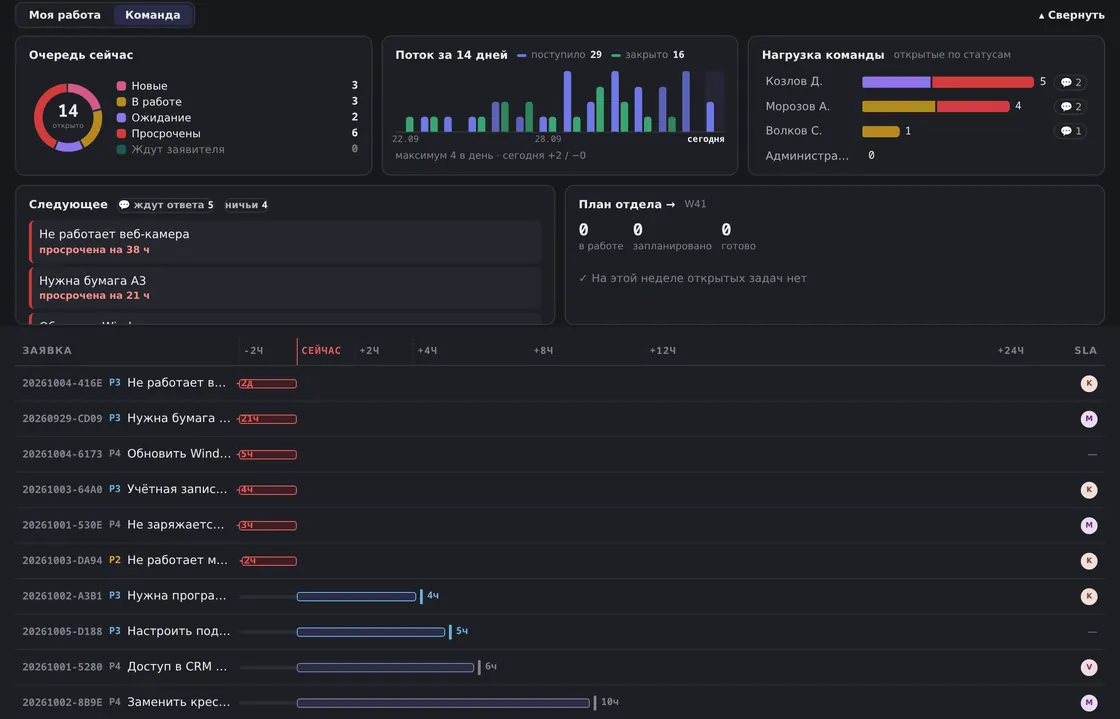Click assignee avatar V on ticket 20261001-5280
1120x719 pixels.
1089,667
